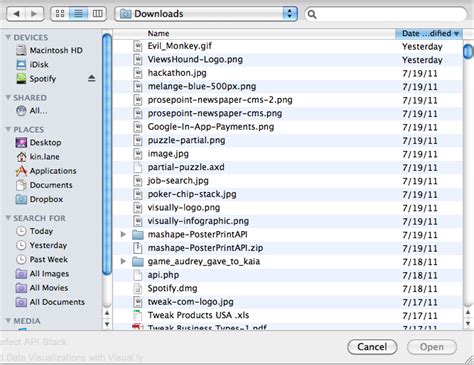Show files from Today
474x365 pixels.
tap(35, 231)
